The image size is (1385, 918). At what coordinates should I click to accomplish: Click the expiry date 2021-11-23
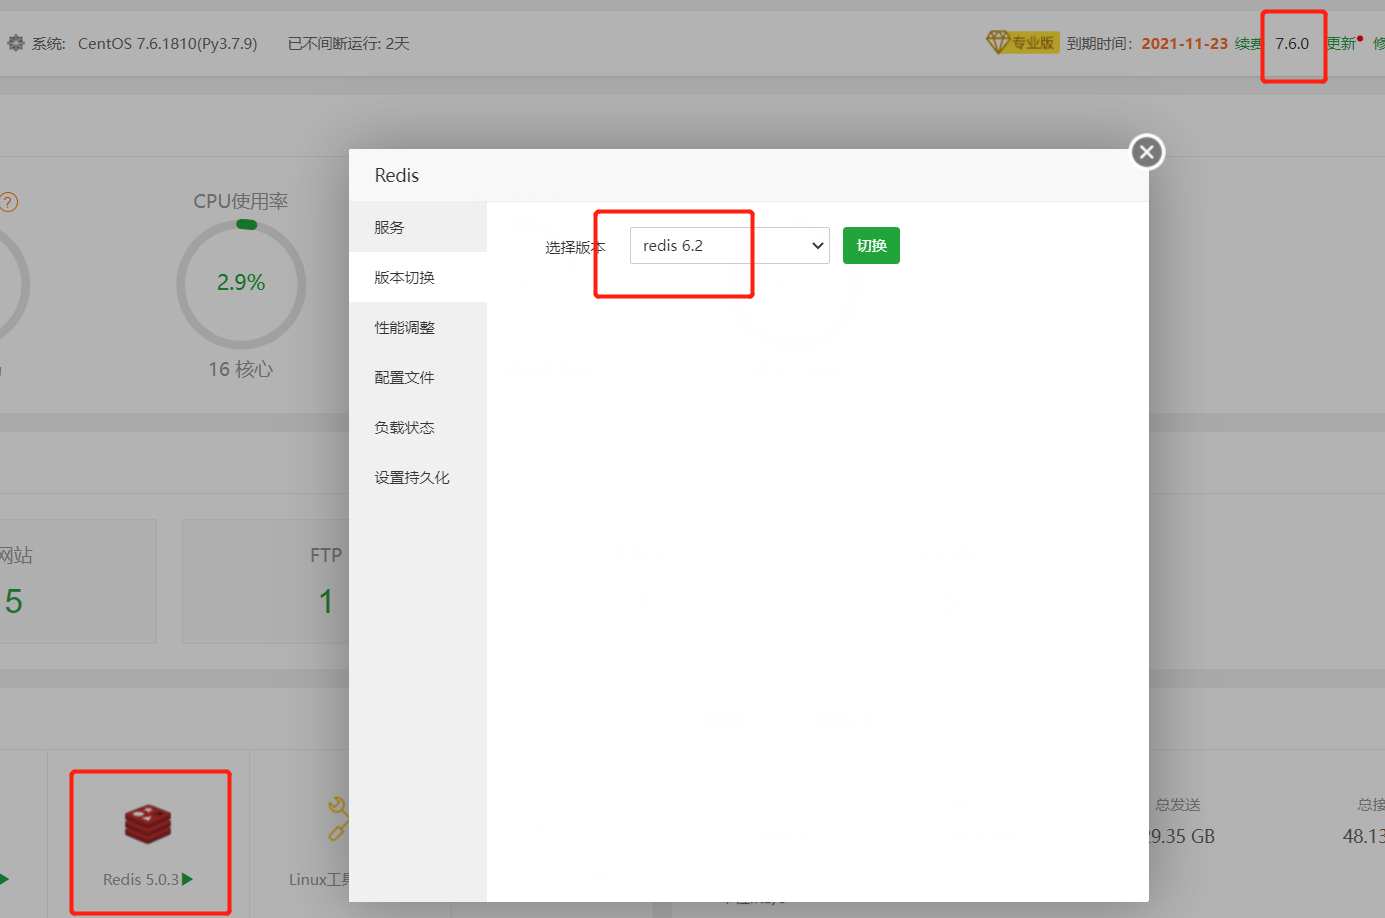click(x=1184, y=43)
